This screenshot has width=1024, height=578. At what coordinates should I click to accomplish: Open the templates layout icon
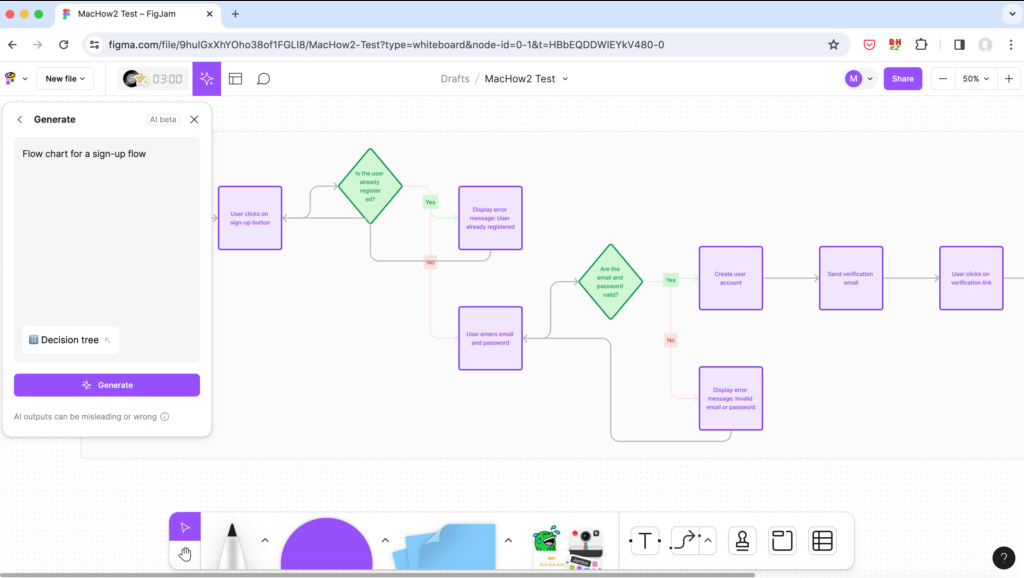236,78
